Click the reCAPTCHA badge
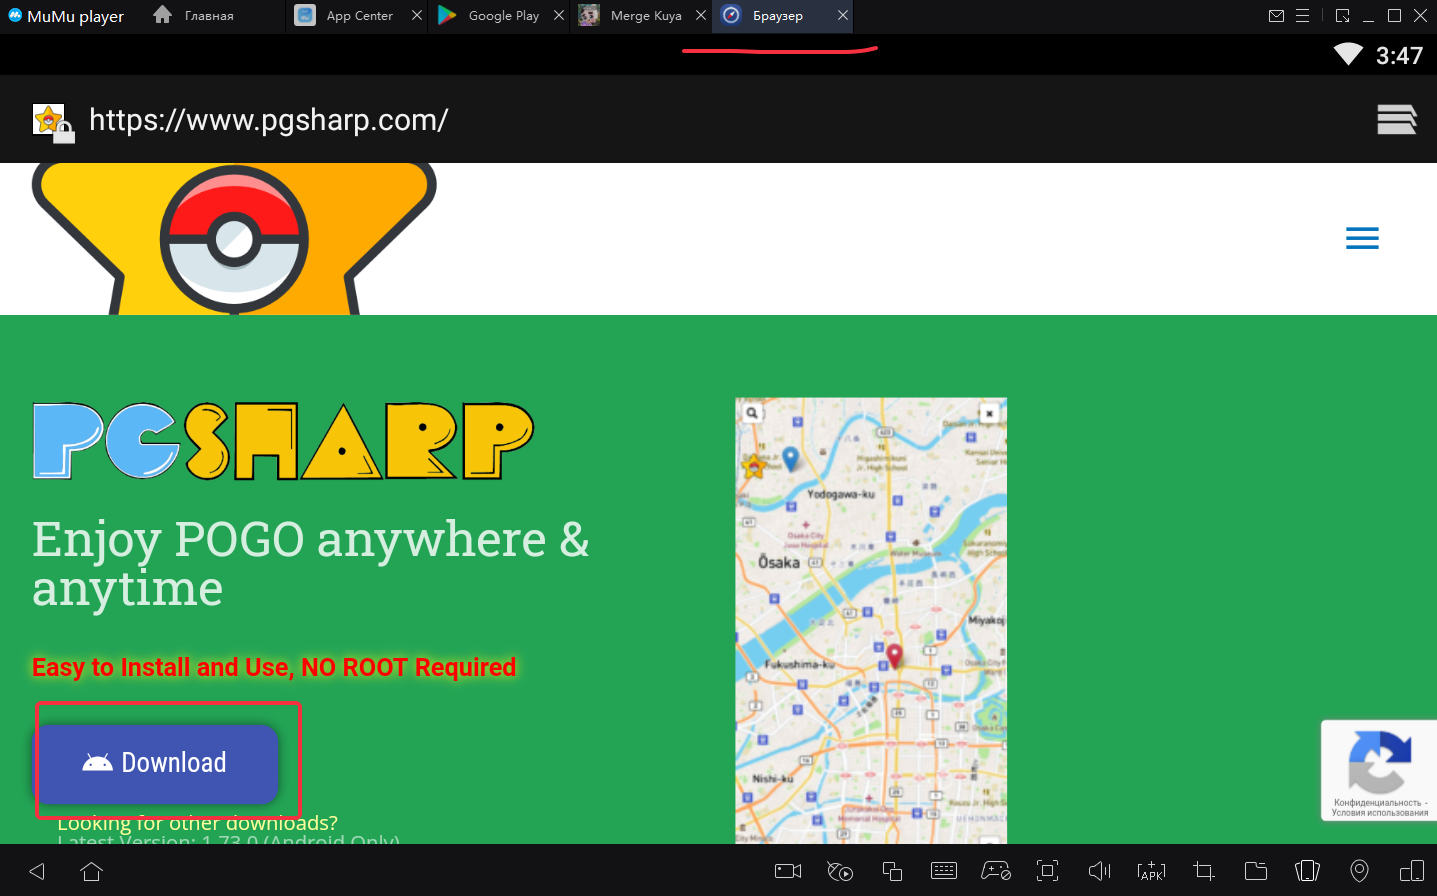 1379,770
